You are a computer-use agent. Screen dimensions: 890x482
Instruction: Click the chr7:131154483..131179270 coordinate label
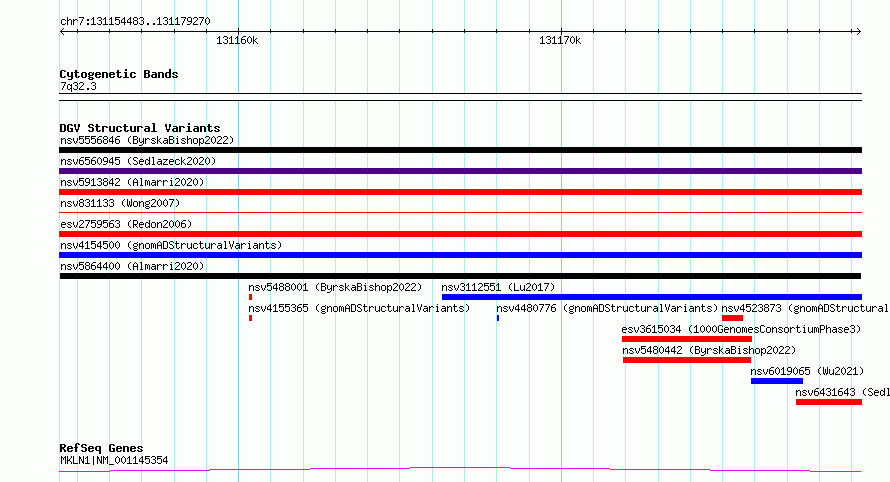coord(135,22)
